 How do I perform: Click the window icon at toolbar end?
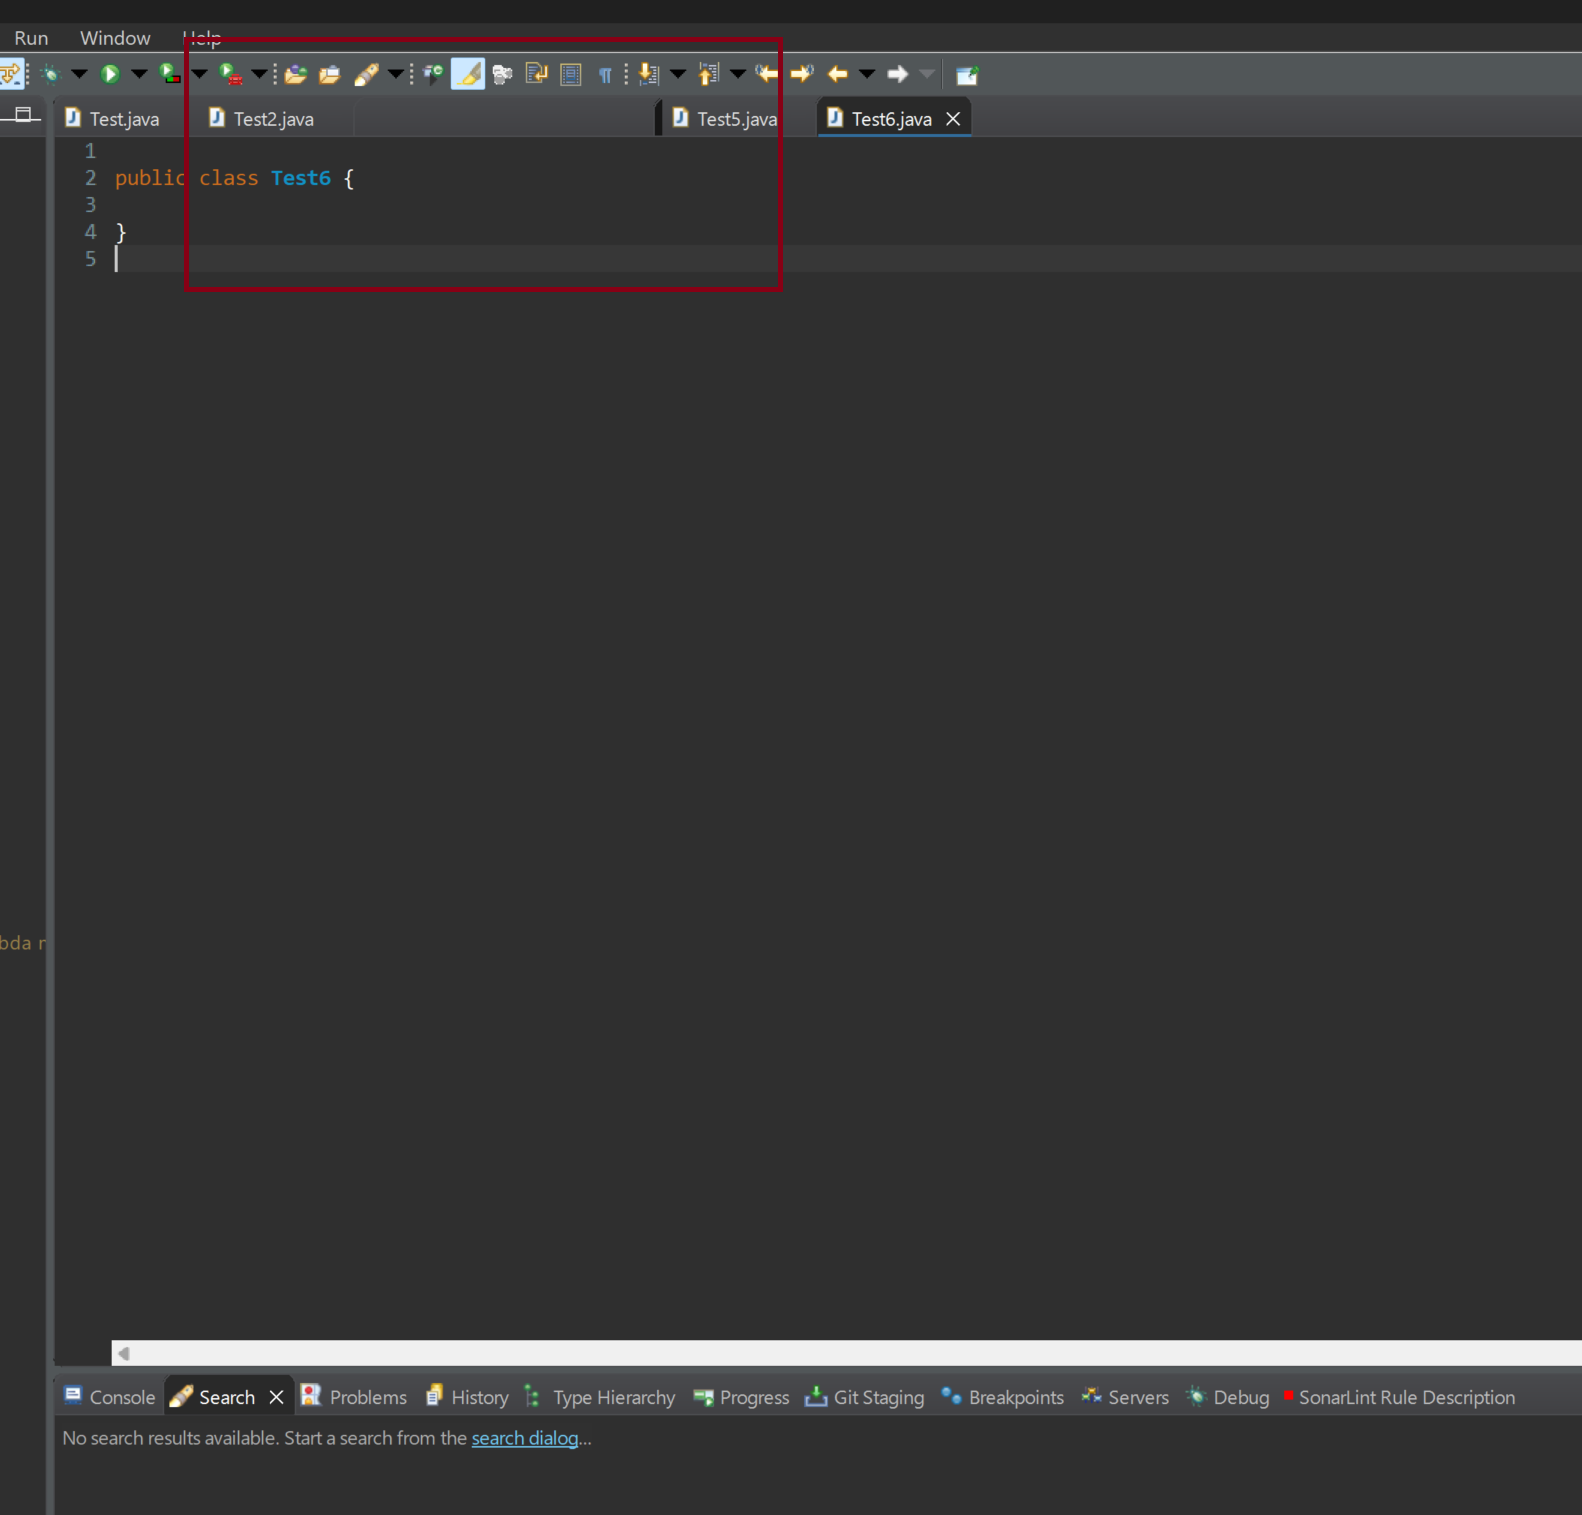967,75
